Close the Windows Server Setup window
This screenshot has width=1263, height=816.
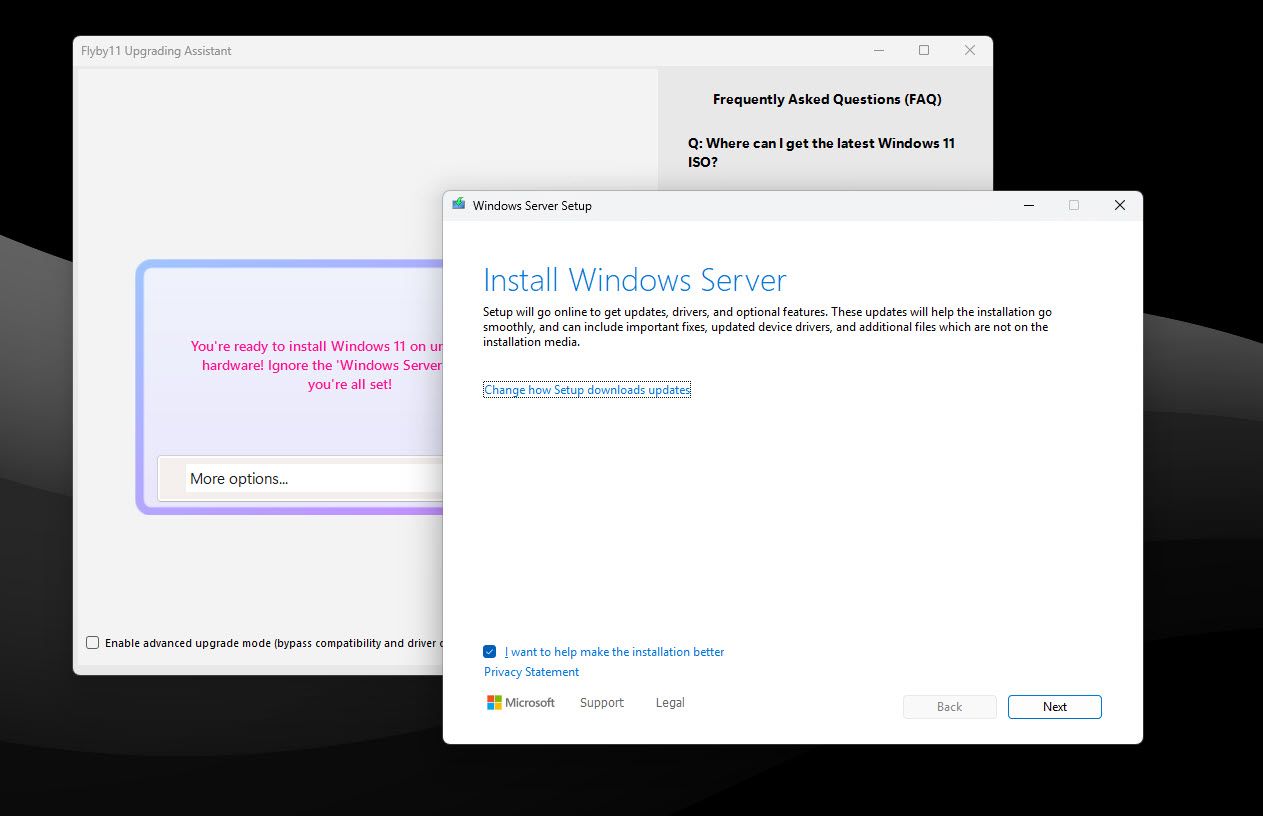tap(1119, 205)
